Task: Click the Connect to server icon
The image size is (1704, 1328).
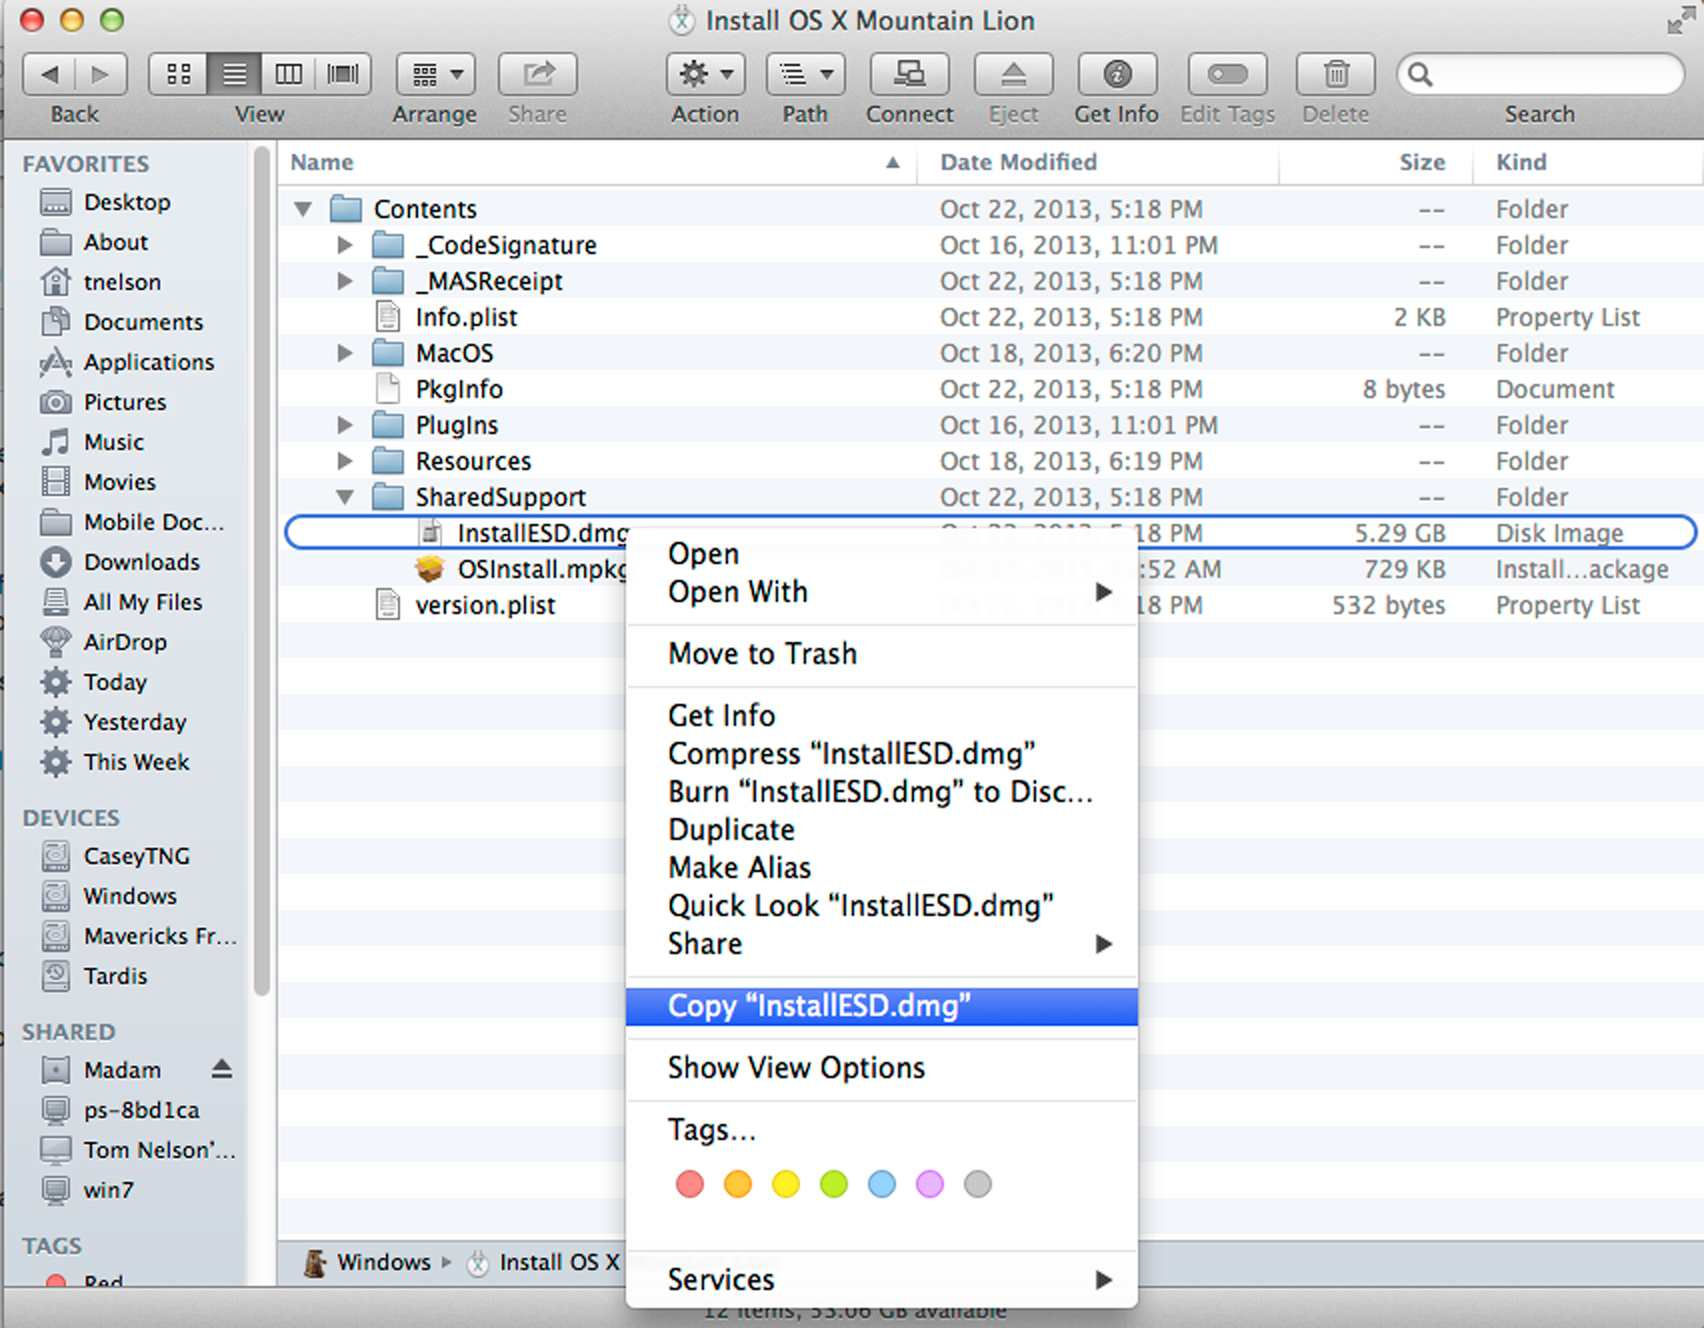Action: pyautogui.click(x=910, y=74)
